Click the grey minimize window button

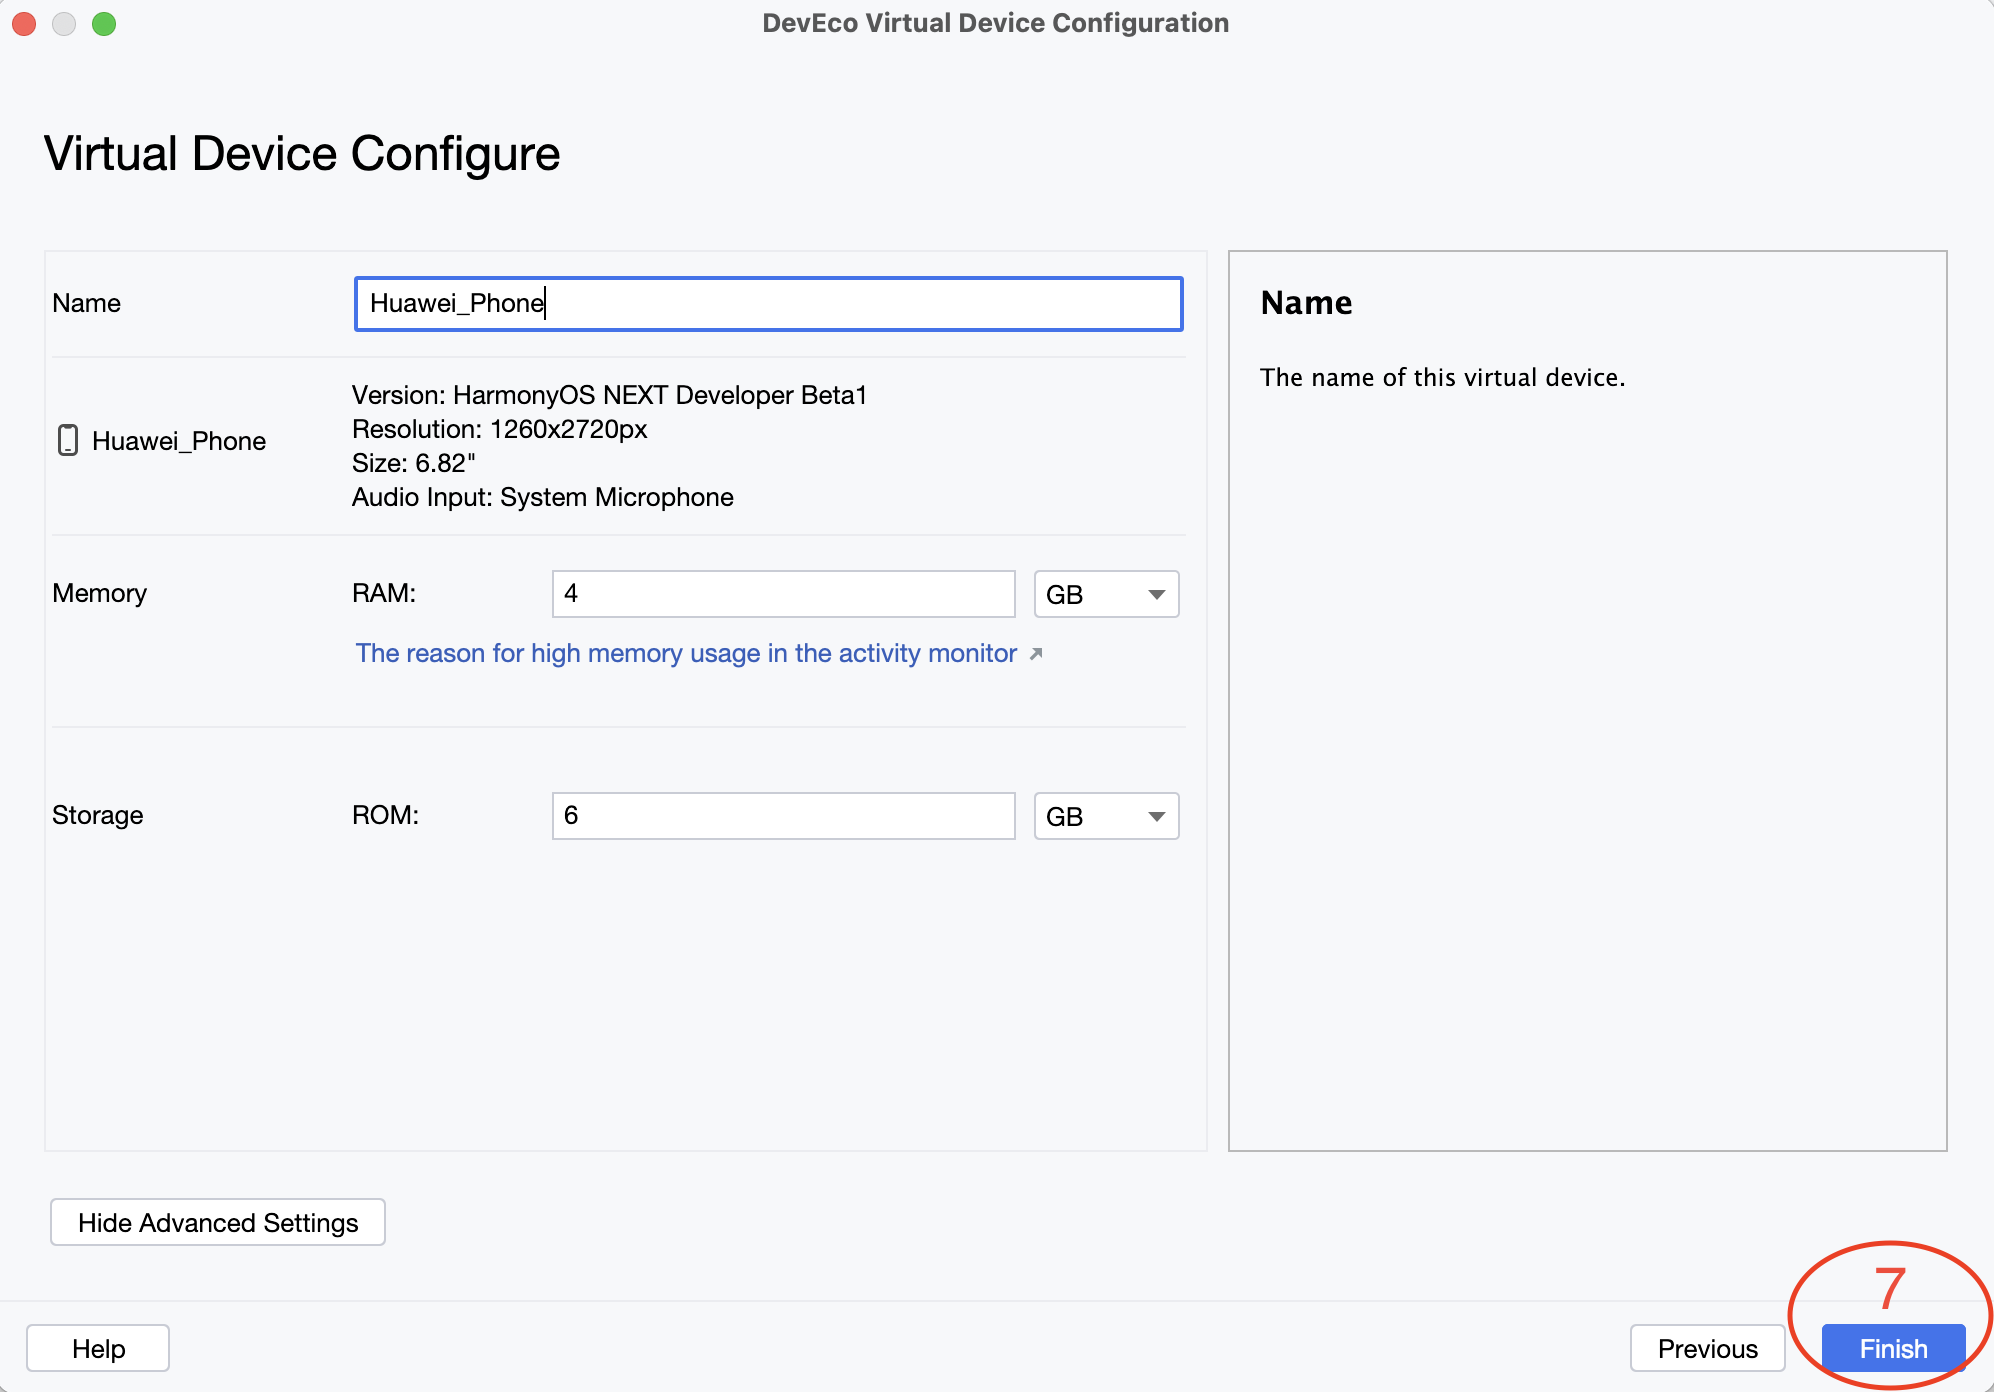tap(64, 24)
